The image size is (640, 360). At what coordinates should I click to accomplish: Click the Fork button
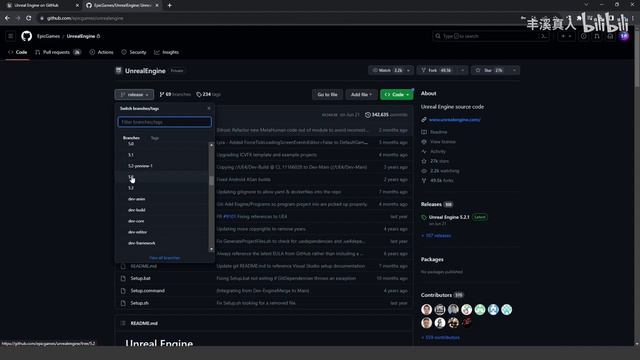point(437,70)
